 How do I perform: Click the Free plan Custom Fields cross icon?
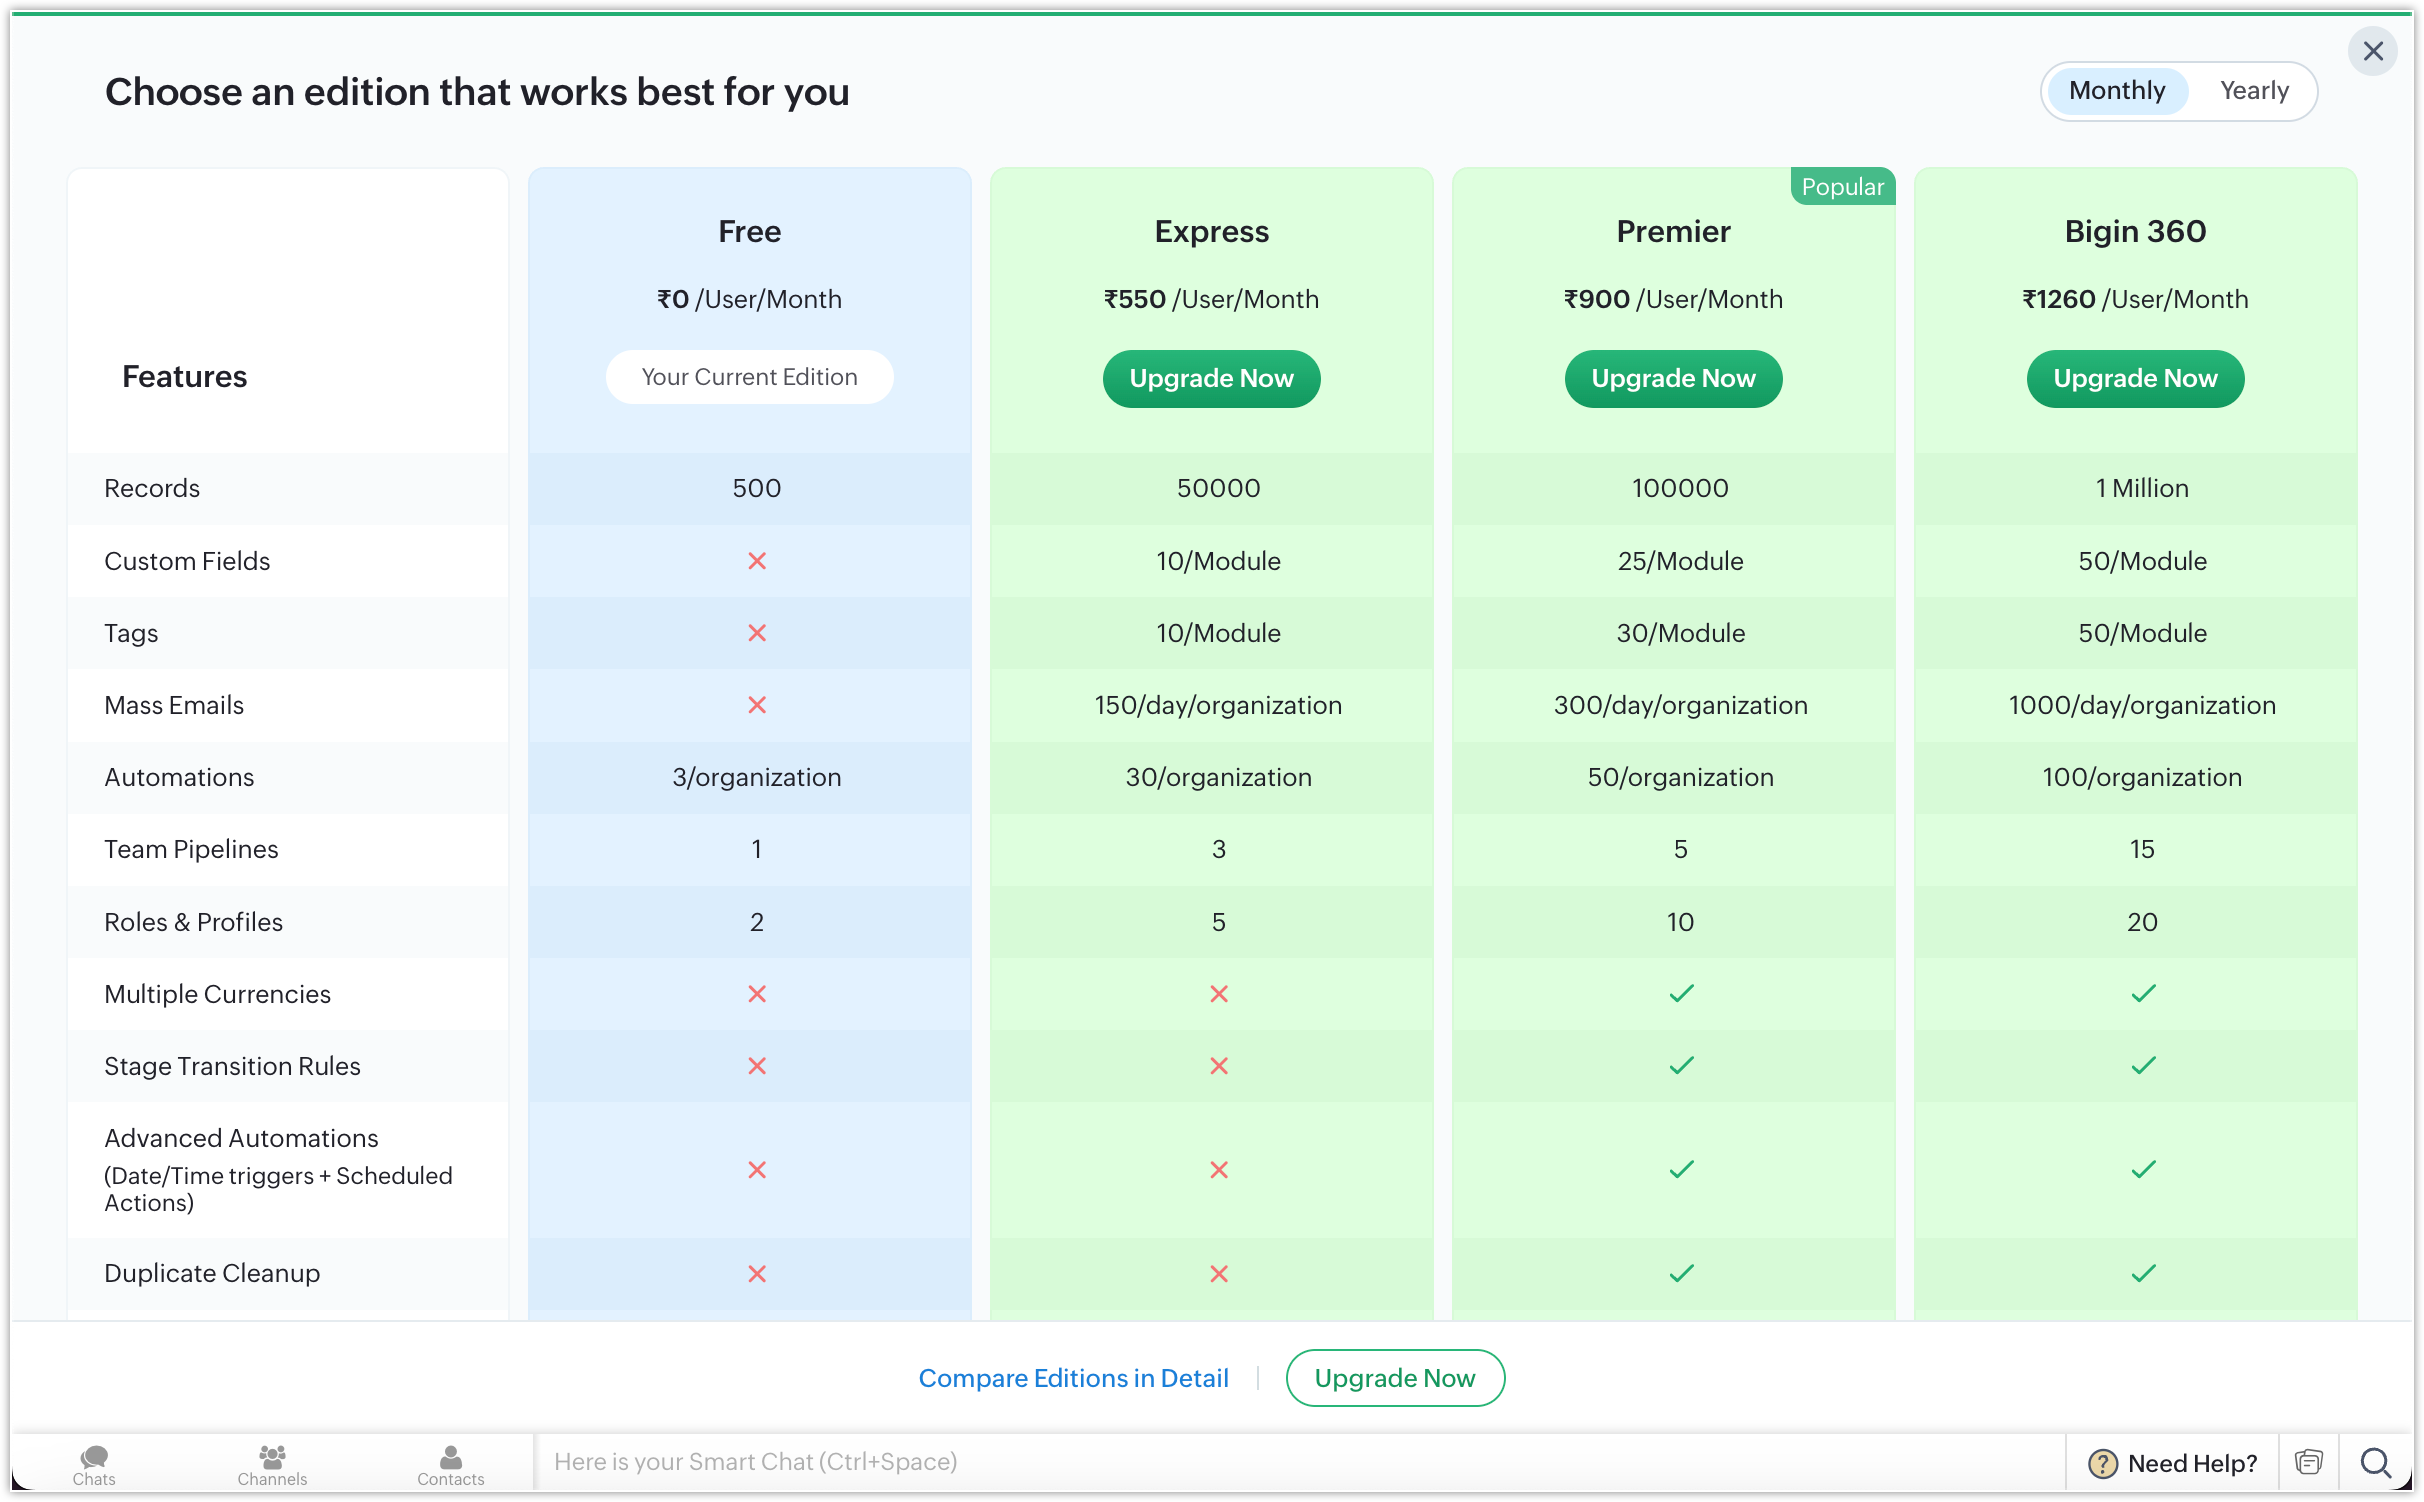click(757, 561)
